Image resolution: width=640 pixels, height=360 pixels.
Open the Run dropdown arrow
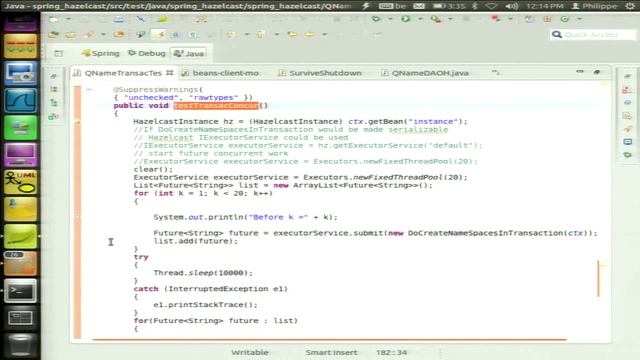[420, 19]
